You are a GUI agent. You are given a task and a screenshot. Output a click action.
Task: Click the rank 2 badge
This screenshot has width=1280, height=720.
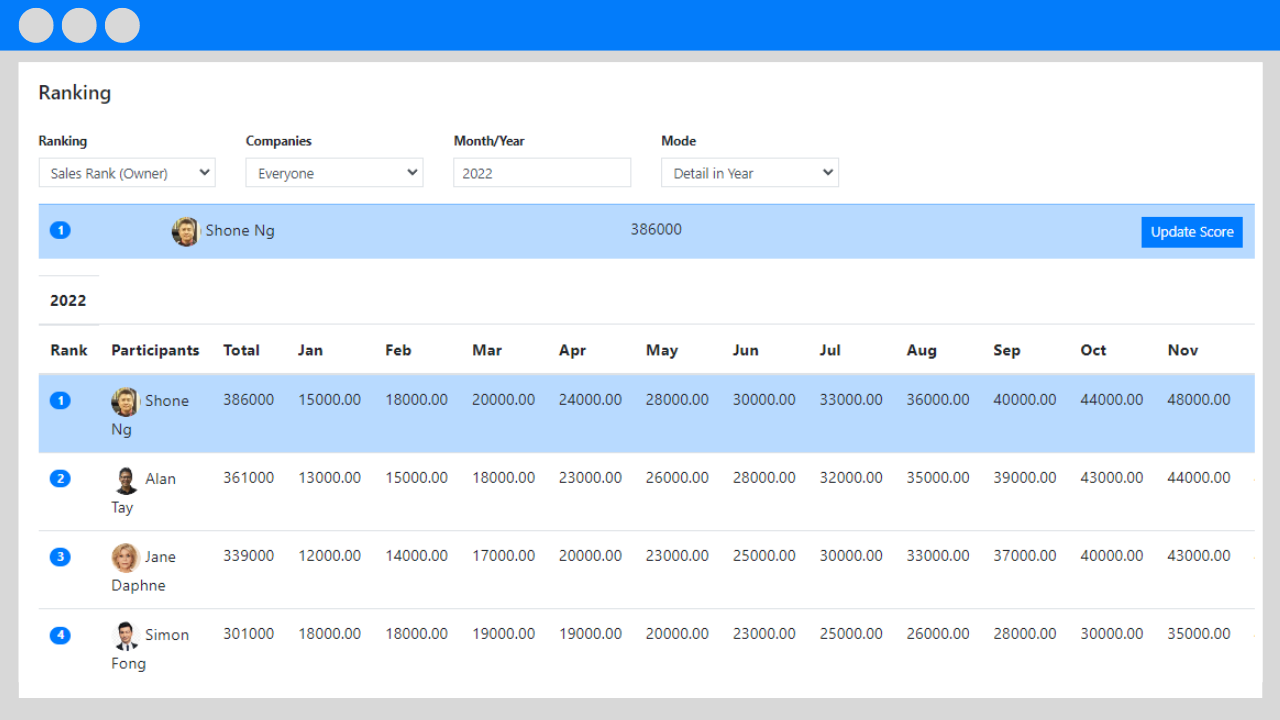[x=60, y=478]
